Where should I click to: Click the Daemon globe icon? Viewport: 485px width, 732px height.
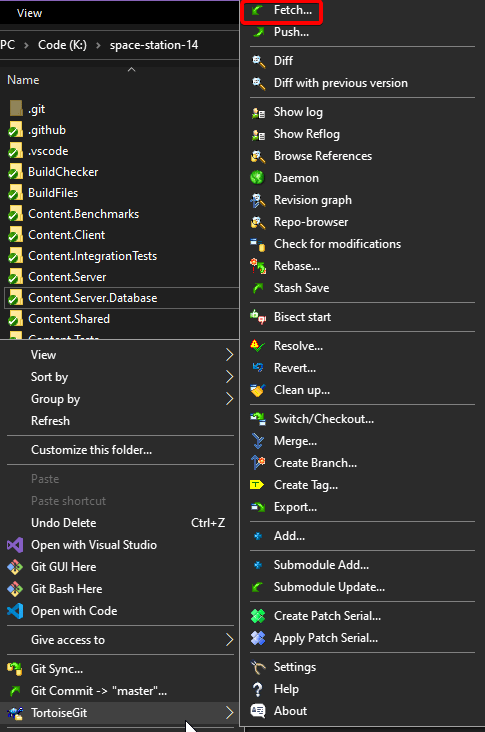[x=257, y=178]
